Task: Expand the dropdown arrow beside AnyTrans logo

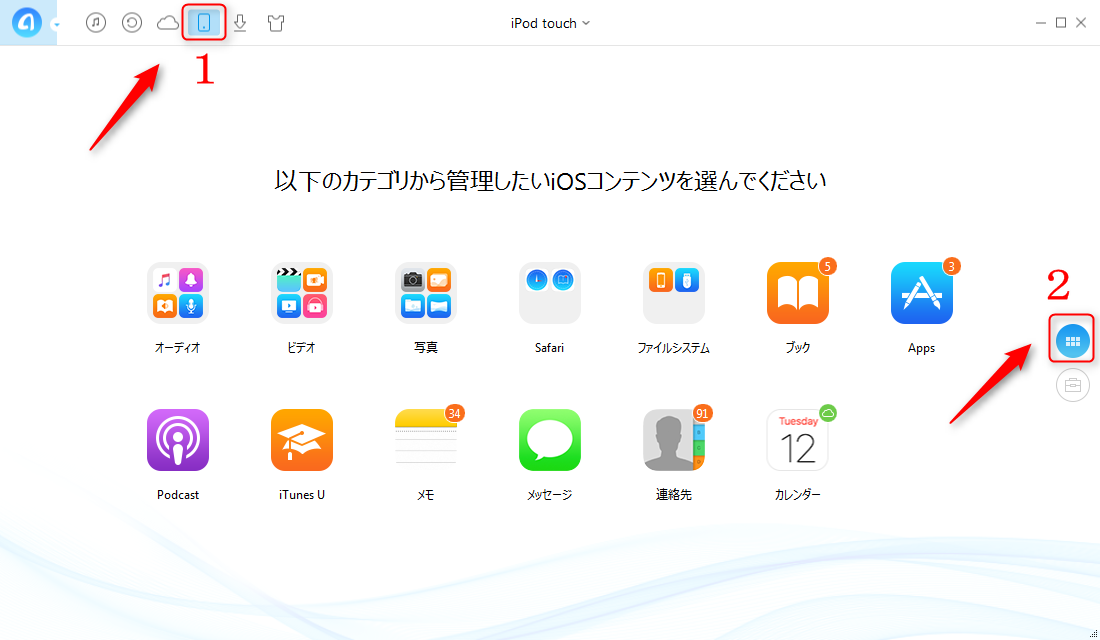Action: click(56, 25)
